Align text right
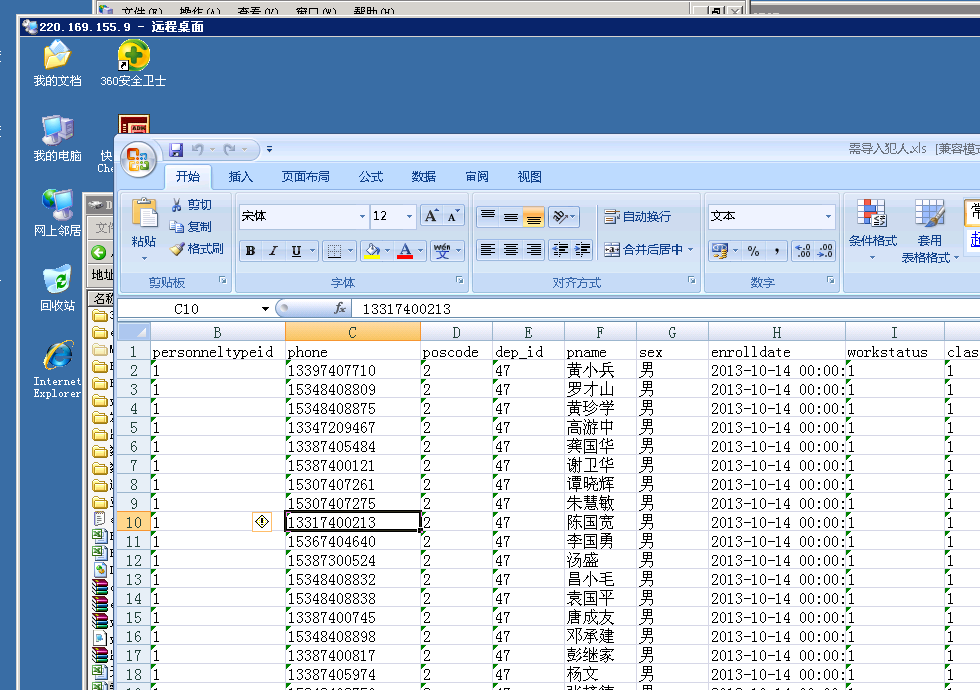 533,250
